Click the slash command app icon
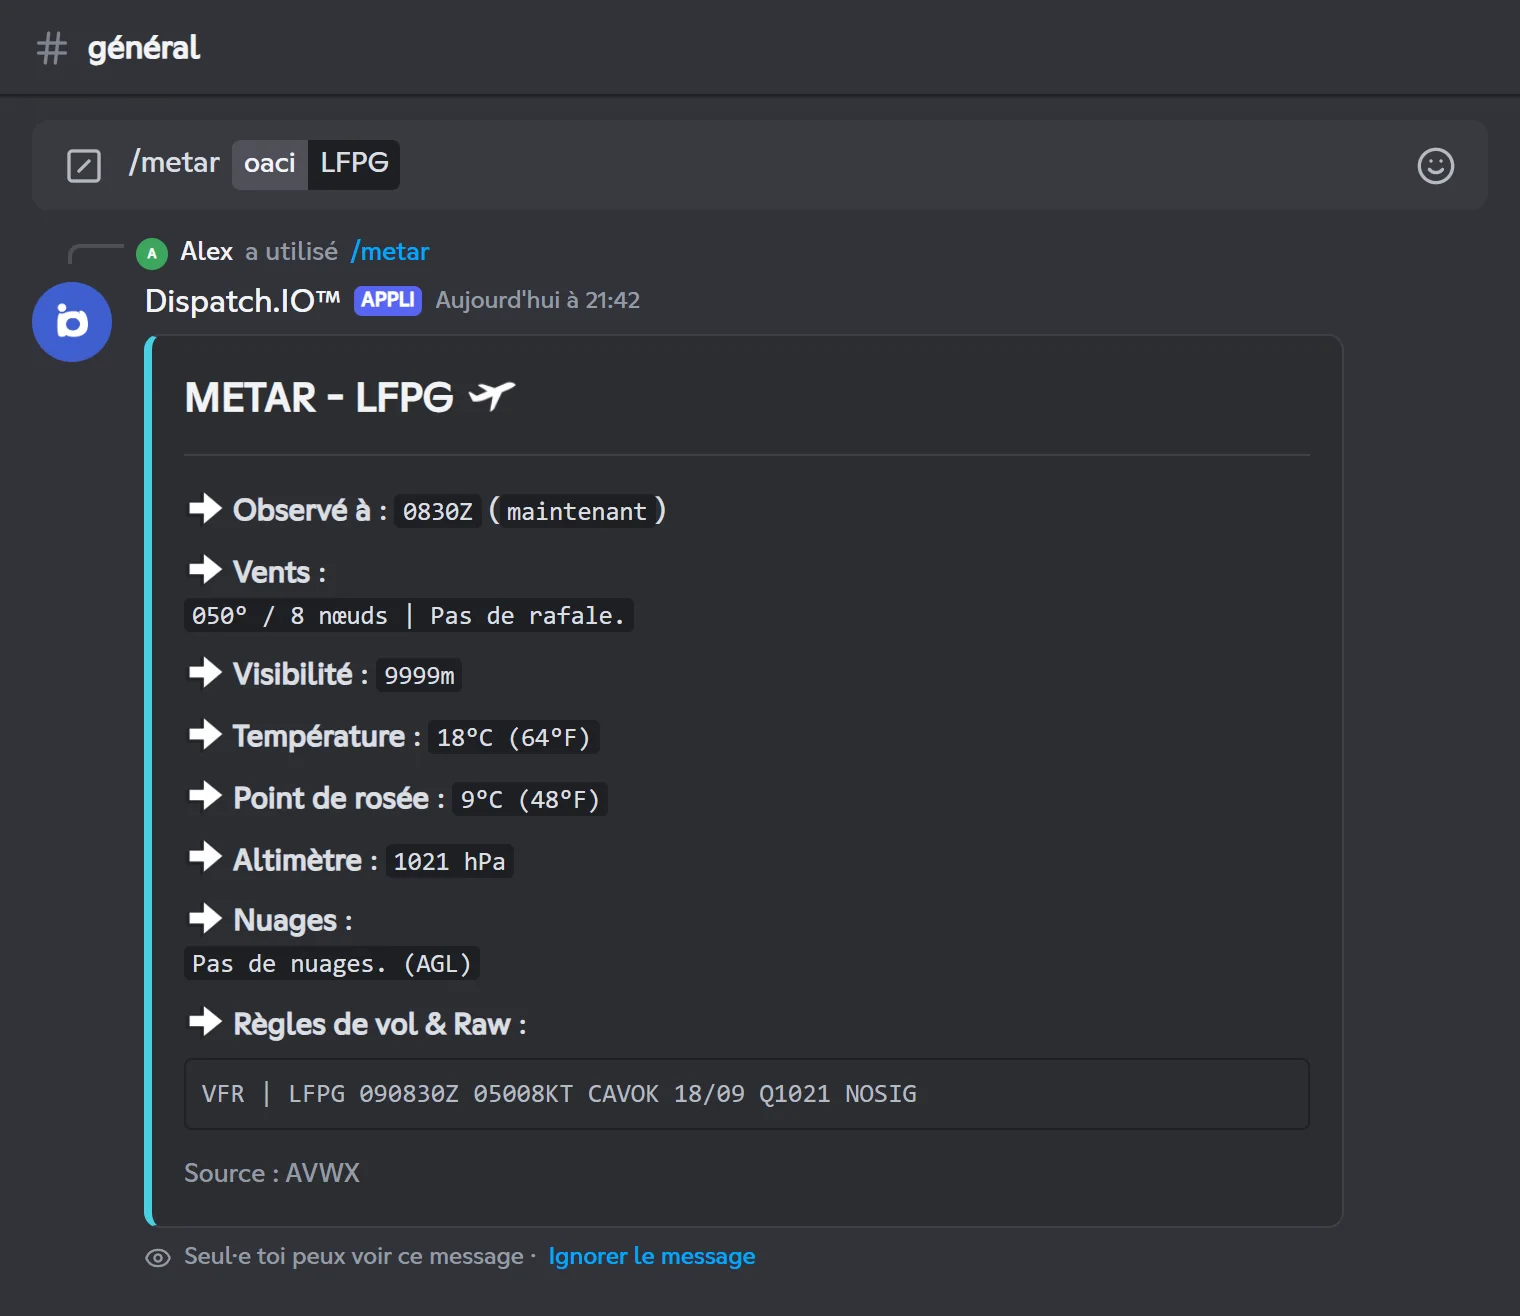Screen dimensions: 1520x1316 coord(84,166)
